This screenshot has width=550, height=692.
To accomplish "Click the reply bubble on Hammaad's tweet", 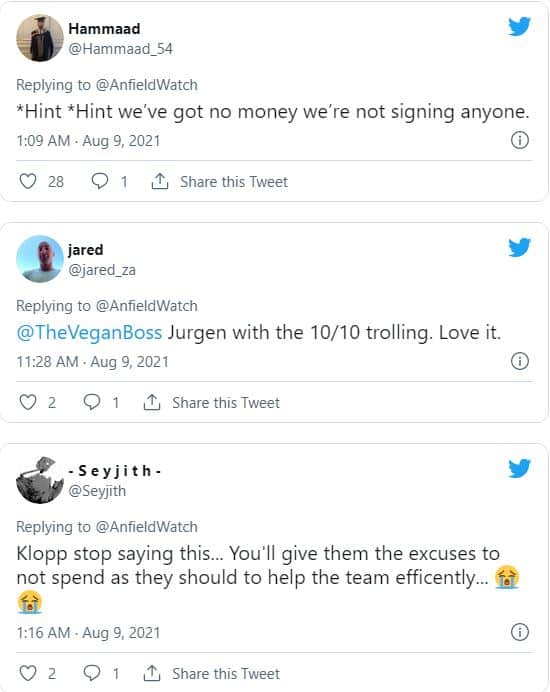I will click(x=100, y=181).
